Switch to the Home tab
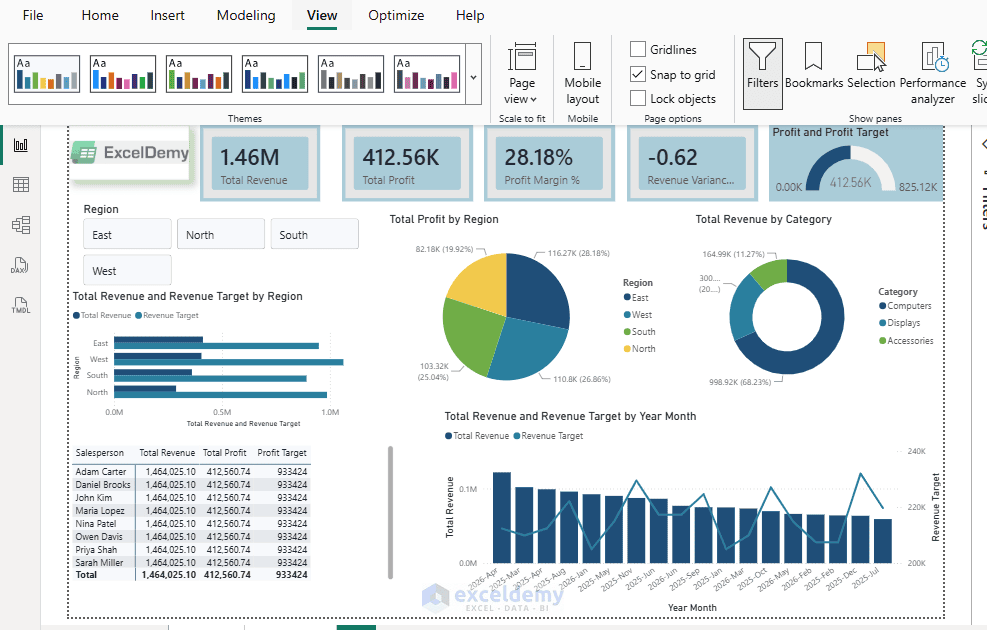Image resolution: width=987 pixels, height=630 pixels. pos(100,15)
